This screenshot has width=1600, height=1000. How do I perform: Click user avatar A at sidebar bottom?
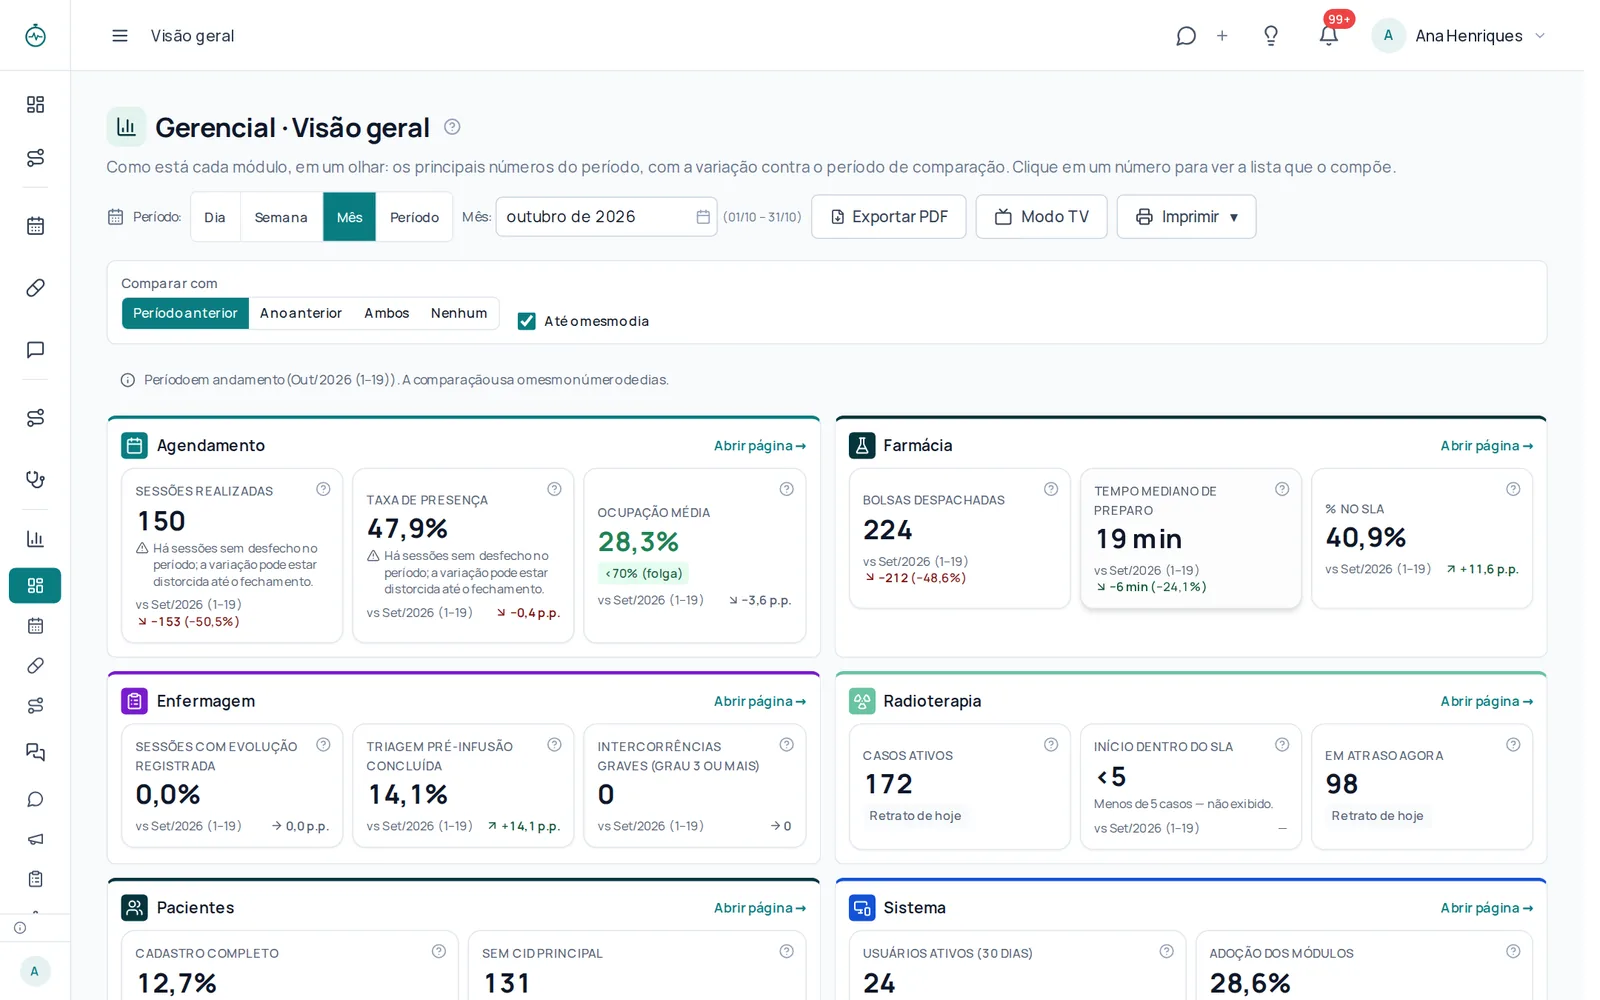(x=35, y=971)
